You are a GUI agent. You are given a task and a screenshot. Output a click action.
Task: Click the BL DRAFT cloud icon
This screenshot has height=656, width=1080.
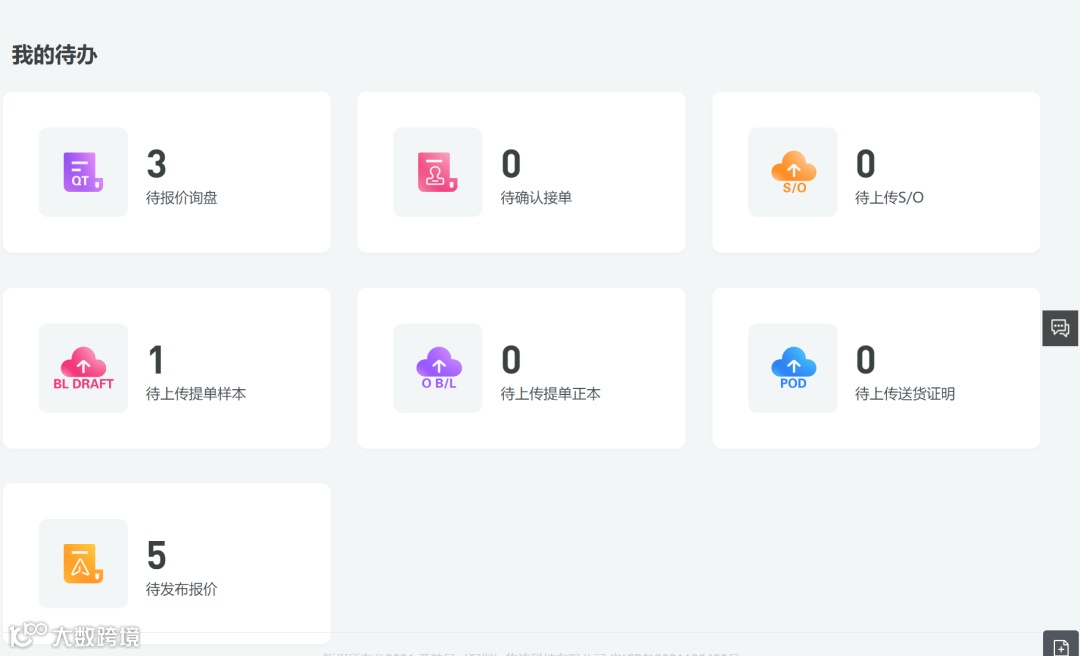(83, 368)
